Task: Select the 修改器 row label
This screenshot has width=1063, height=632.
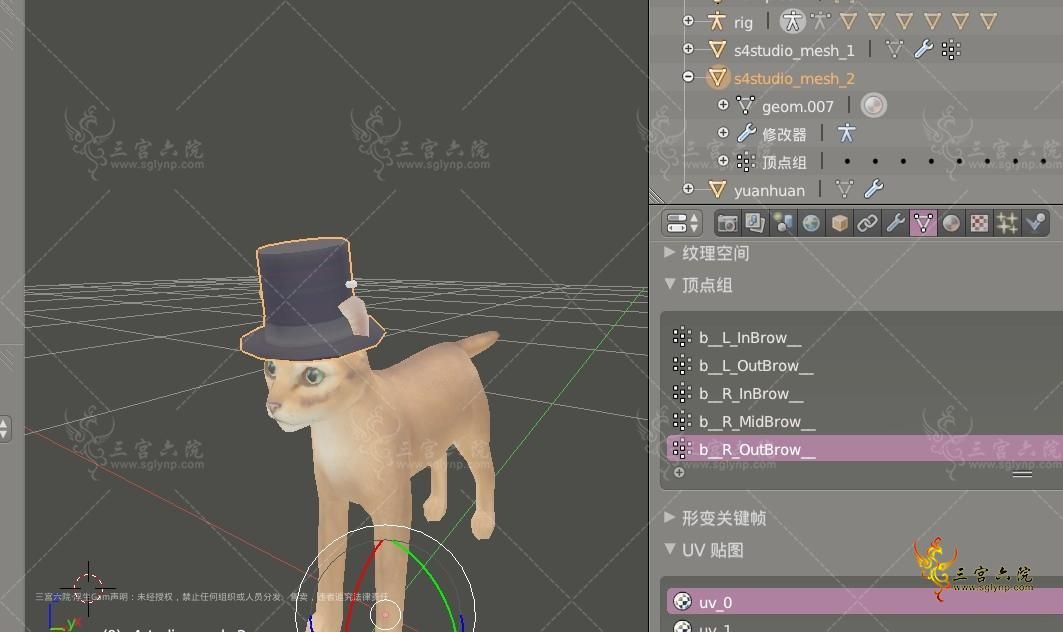Action: tap(784, 134)
